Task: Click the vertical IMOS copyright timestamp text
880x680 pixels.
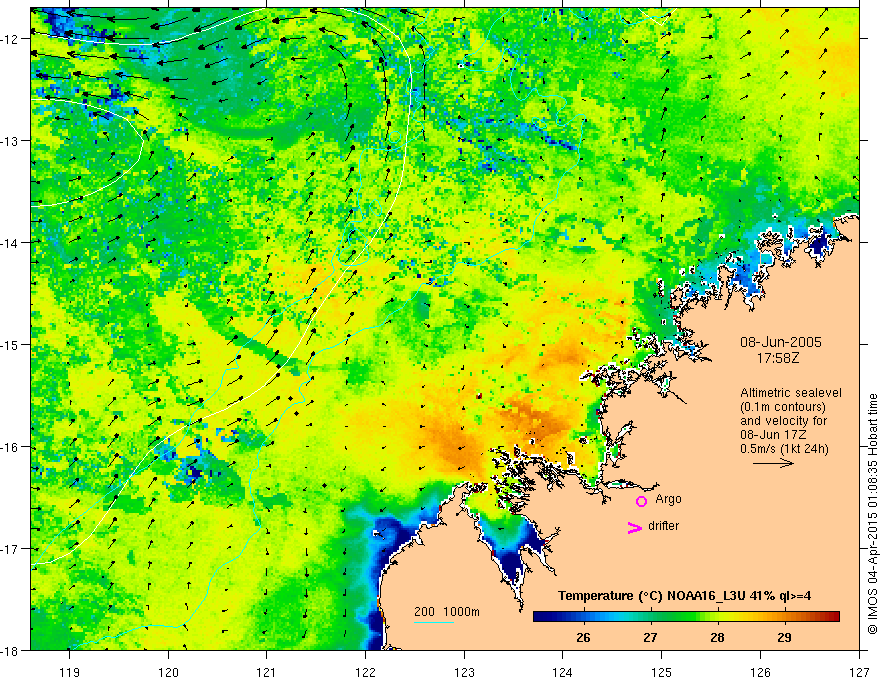Action: (872, 514)
